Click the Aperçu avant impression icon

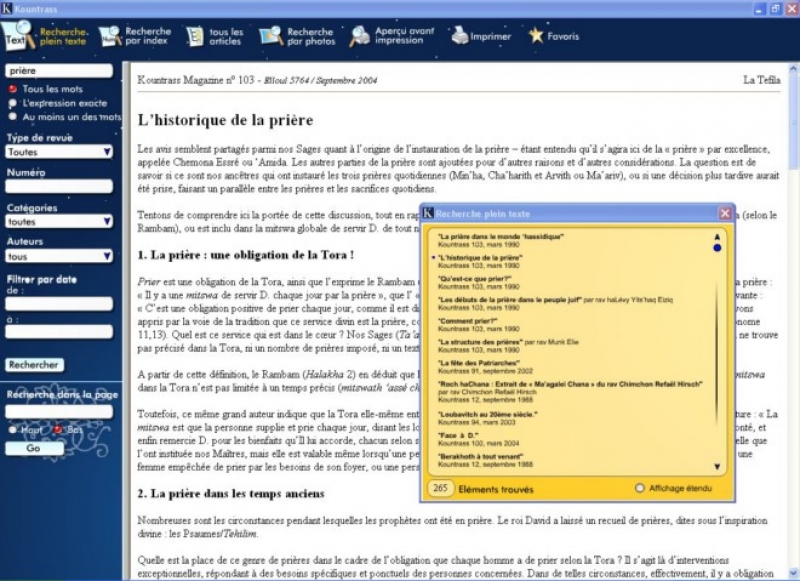pyautogui.click(x=360, y=36)
